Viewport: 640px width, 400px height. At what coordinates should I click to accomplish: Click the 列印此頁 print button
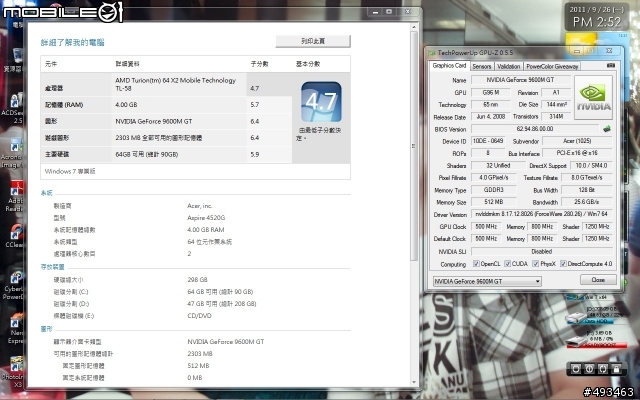pyautogui.click(x=313, y=41)
